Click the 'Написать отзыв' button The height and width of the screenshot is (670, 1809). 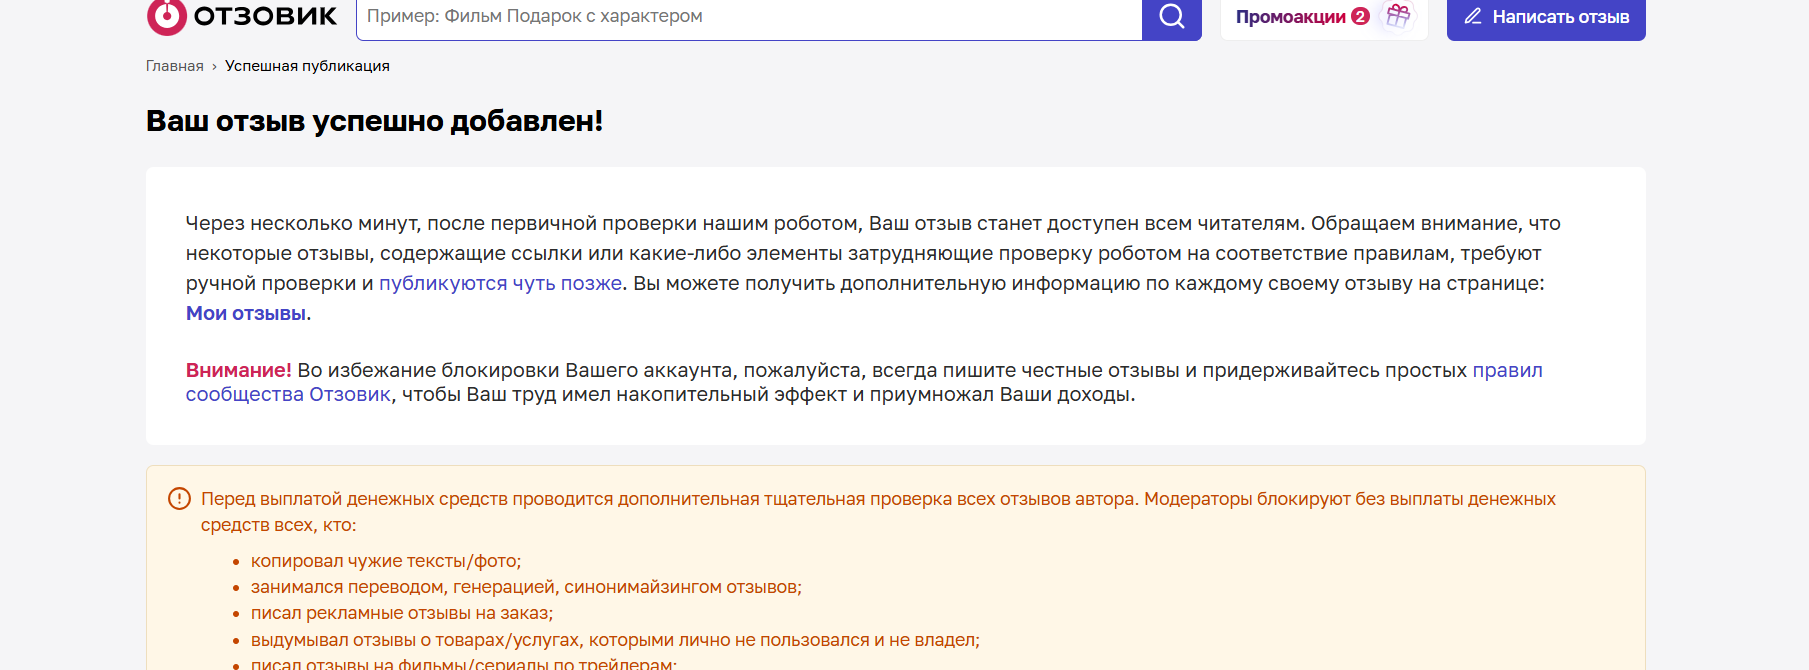1546,17
